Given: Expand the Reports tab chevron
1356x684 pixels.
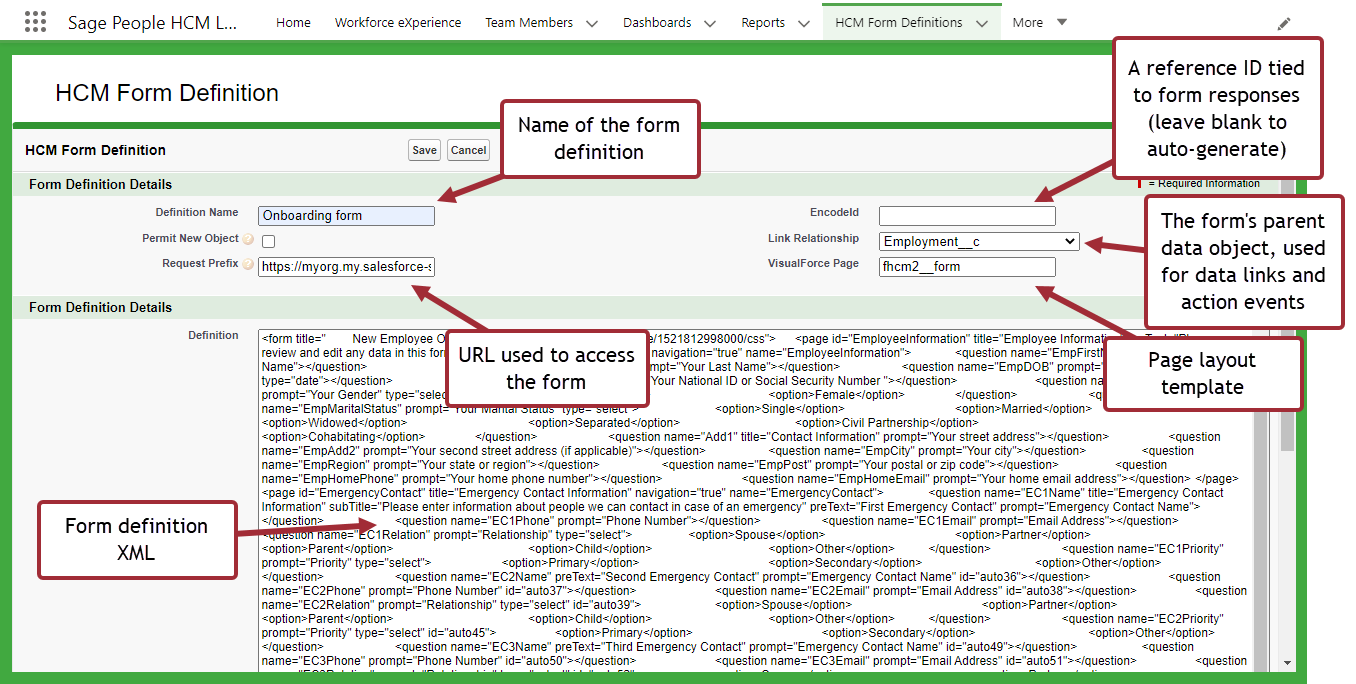Looking at the screenshot, I should (804, 23).
